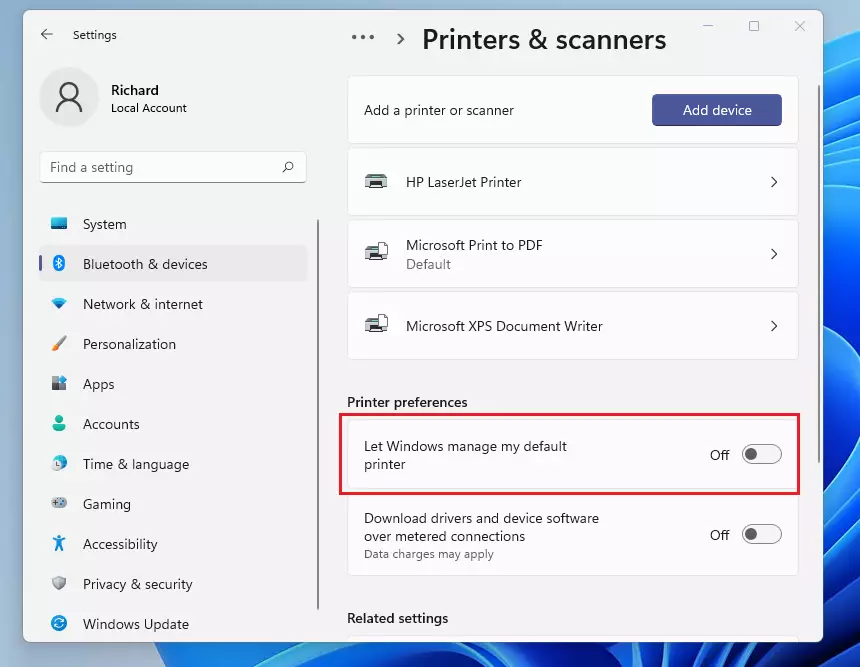Select Bluetooth & devices category
The width and height of the screenshot is (860, 667).
(173, 264)
